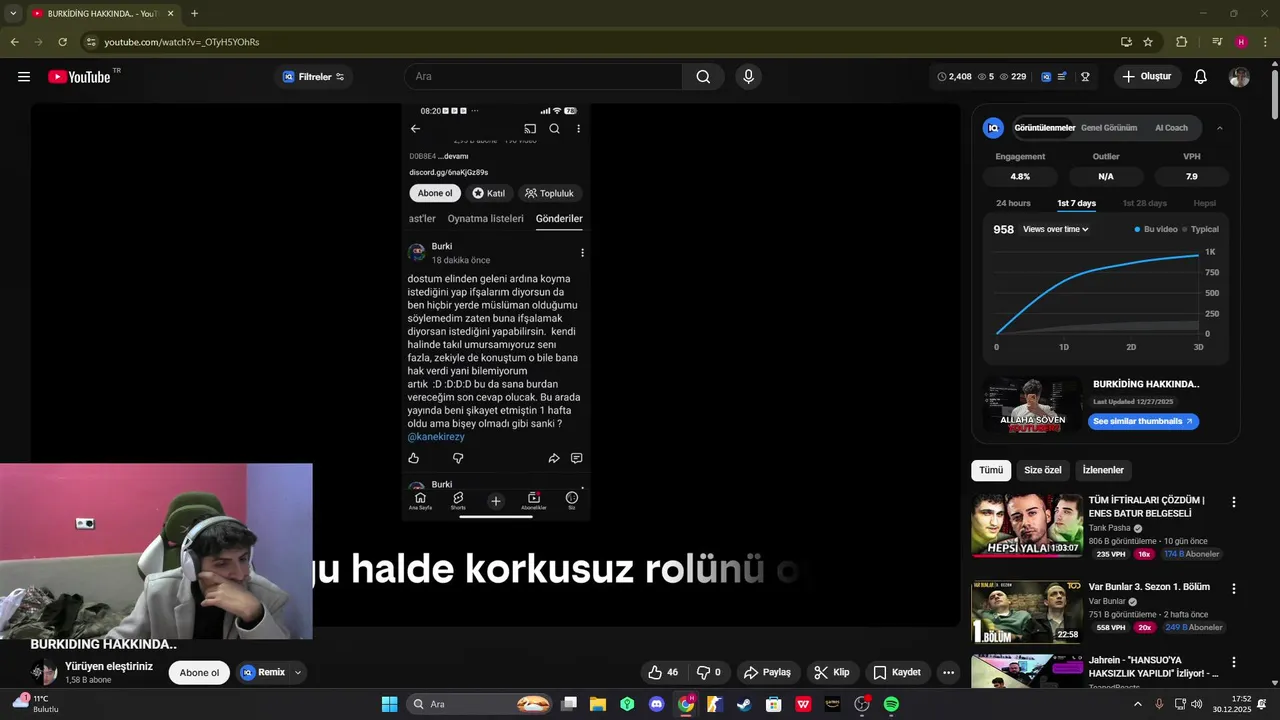Open Spotify from the taskbar

coord(891,704)
